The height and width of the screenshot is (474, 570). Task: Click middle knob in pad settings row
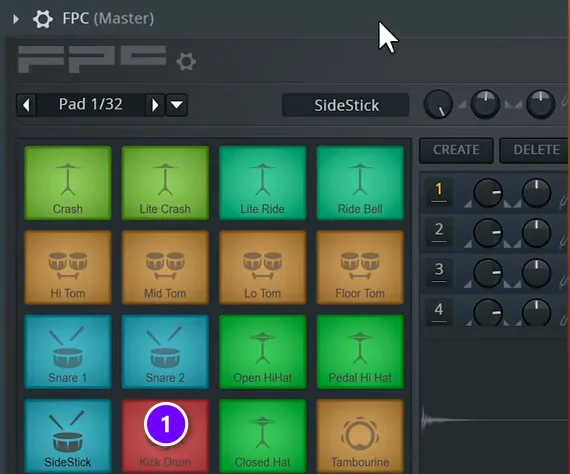pyautogui.click(x=485, y=105)
